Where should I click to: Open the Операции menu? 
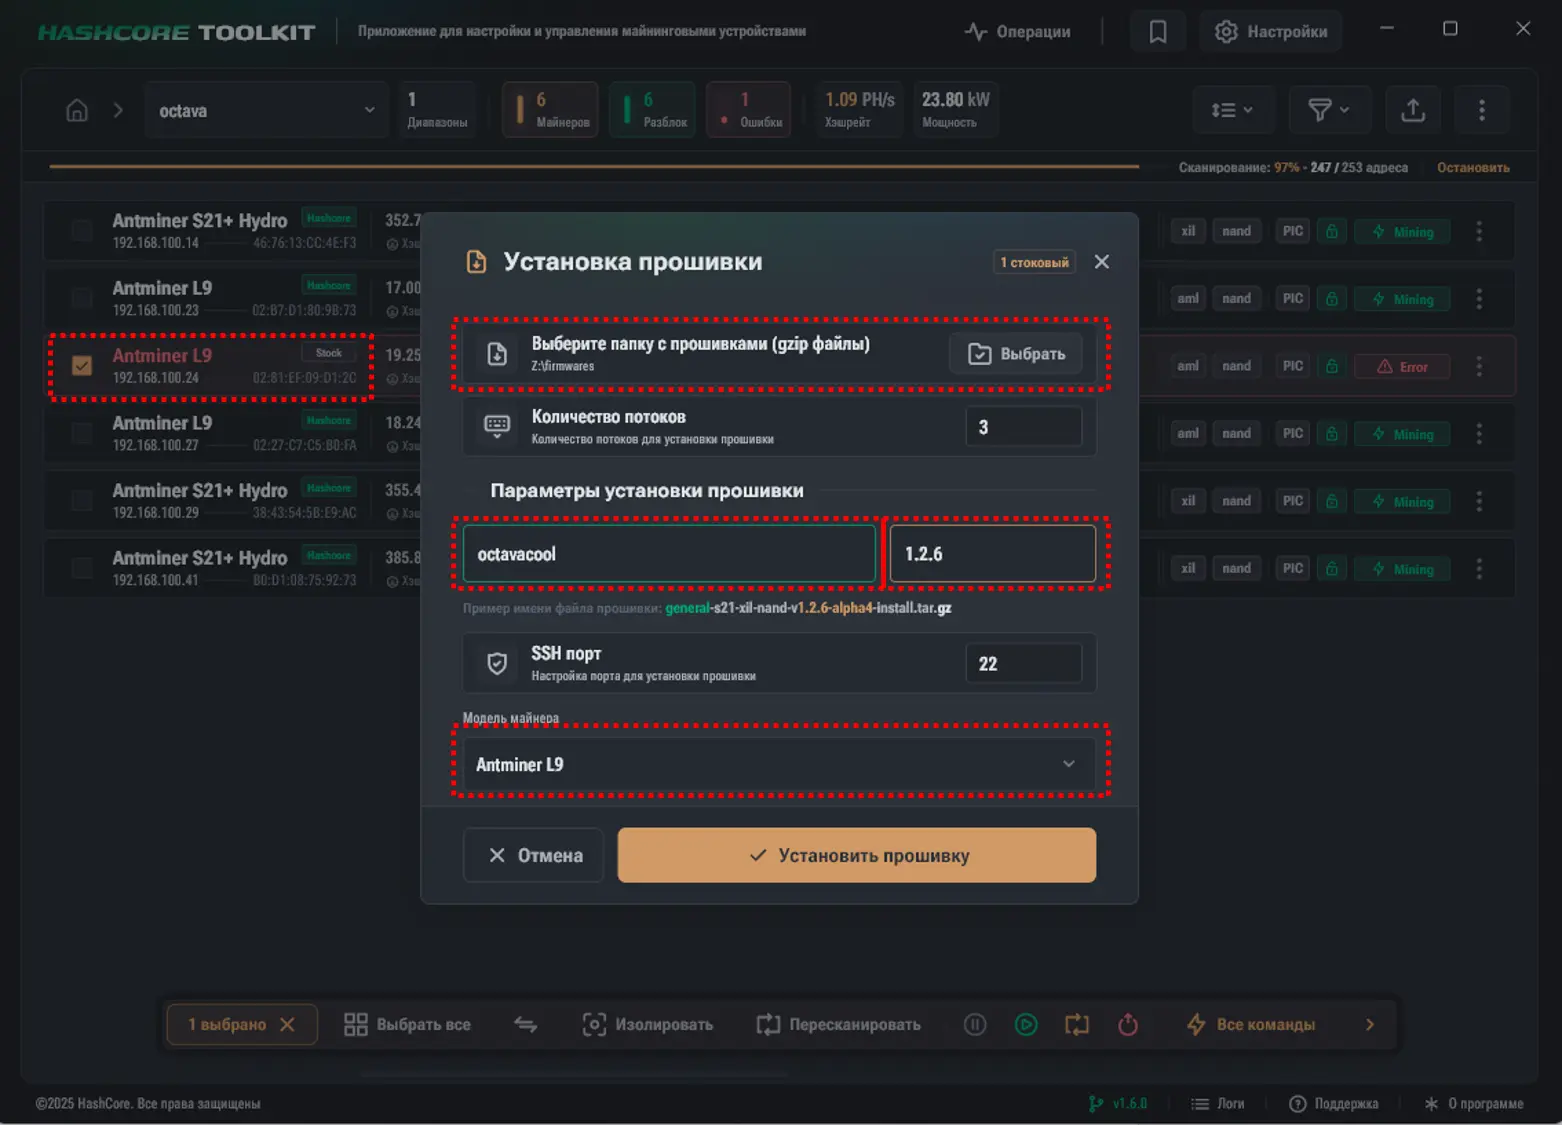pyautogui.click(x=1017, y=32)
